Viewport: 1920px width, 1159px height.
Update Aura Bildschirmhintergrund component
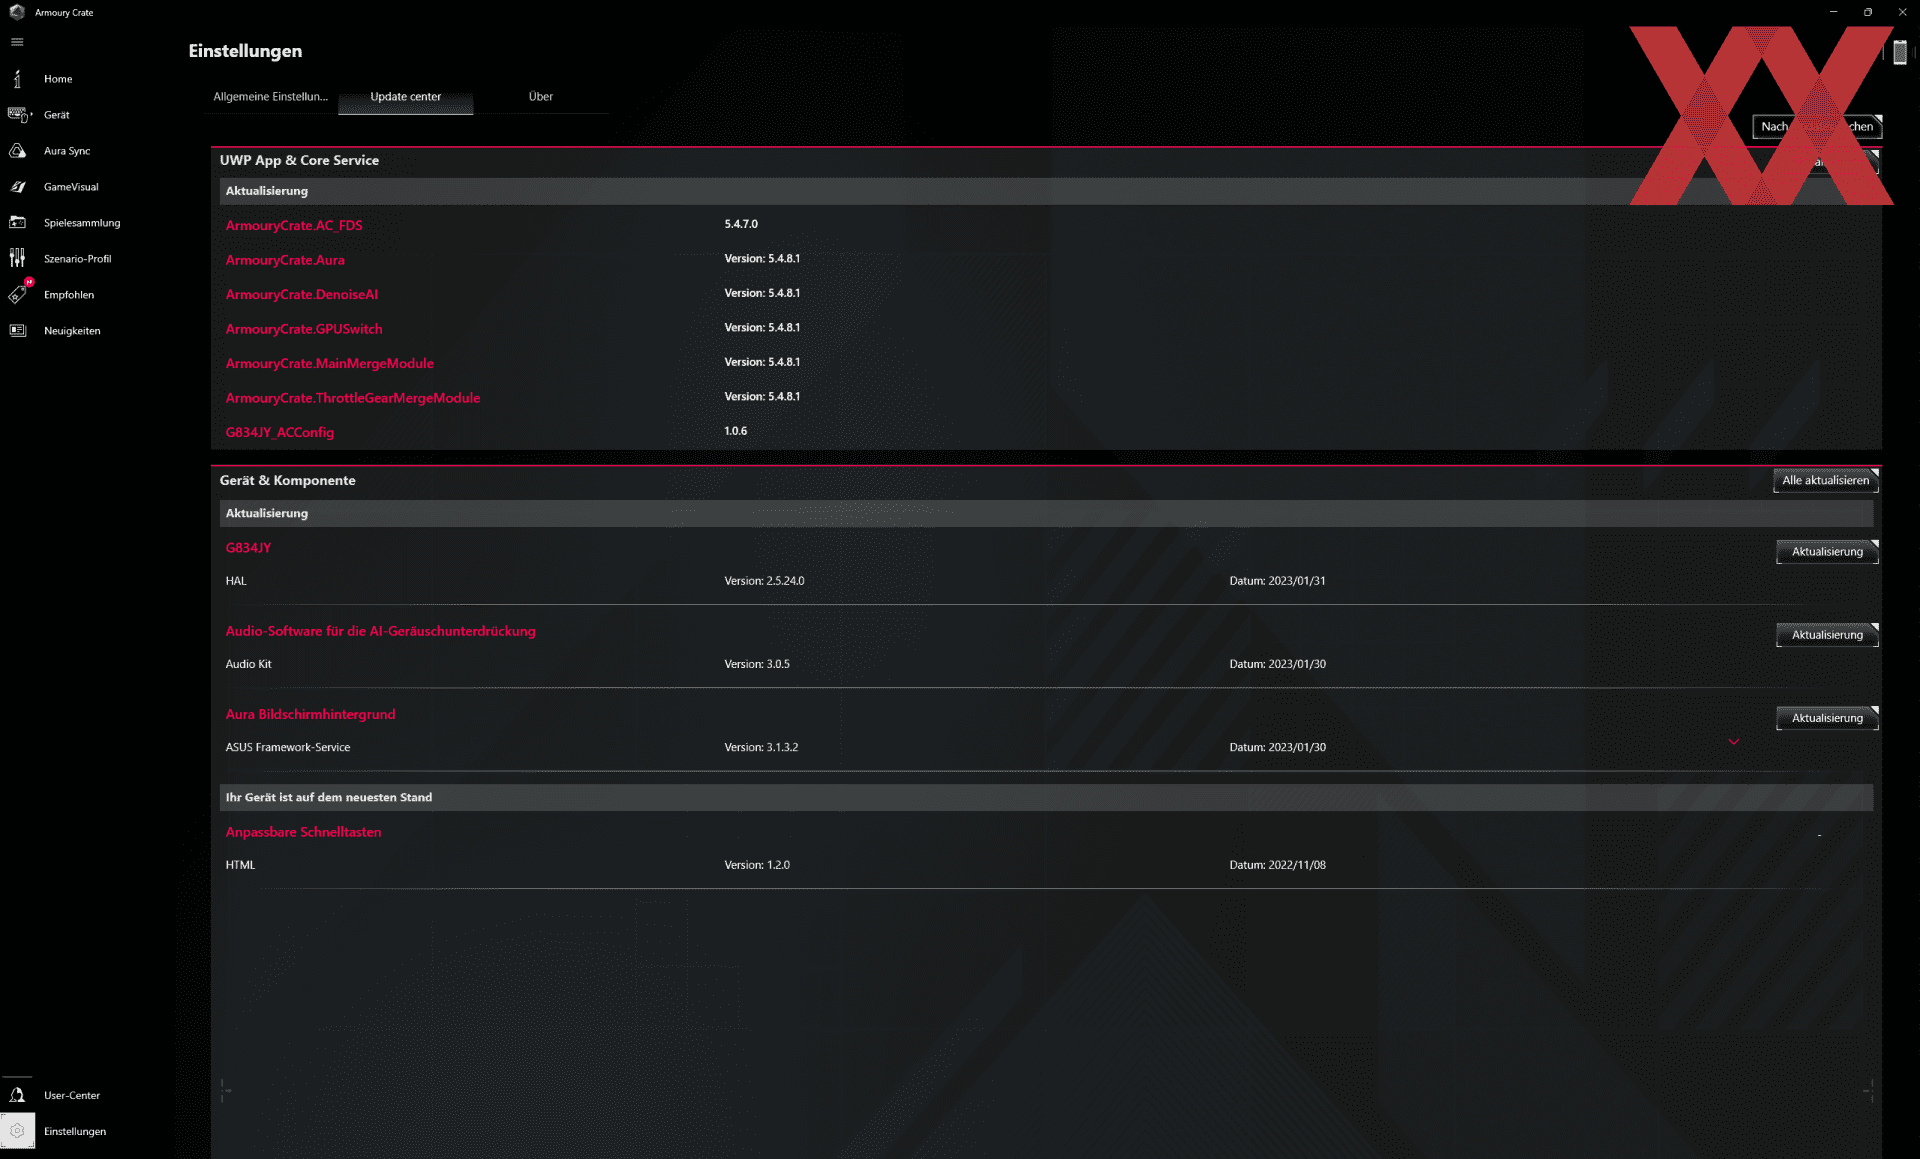pos(1827,718)
